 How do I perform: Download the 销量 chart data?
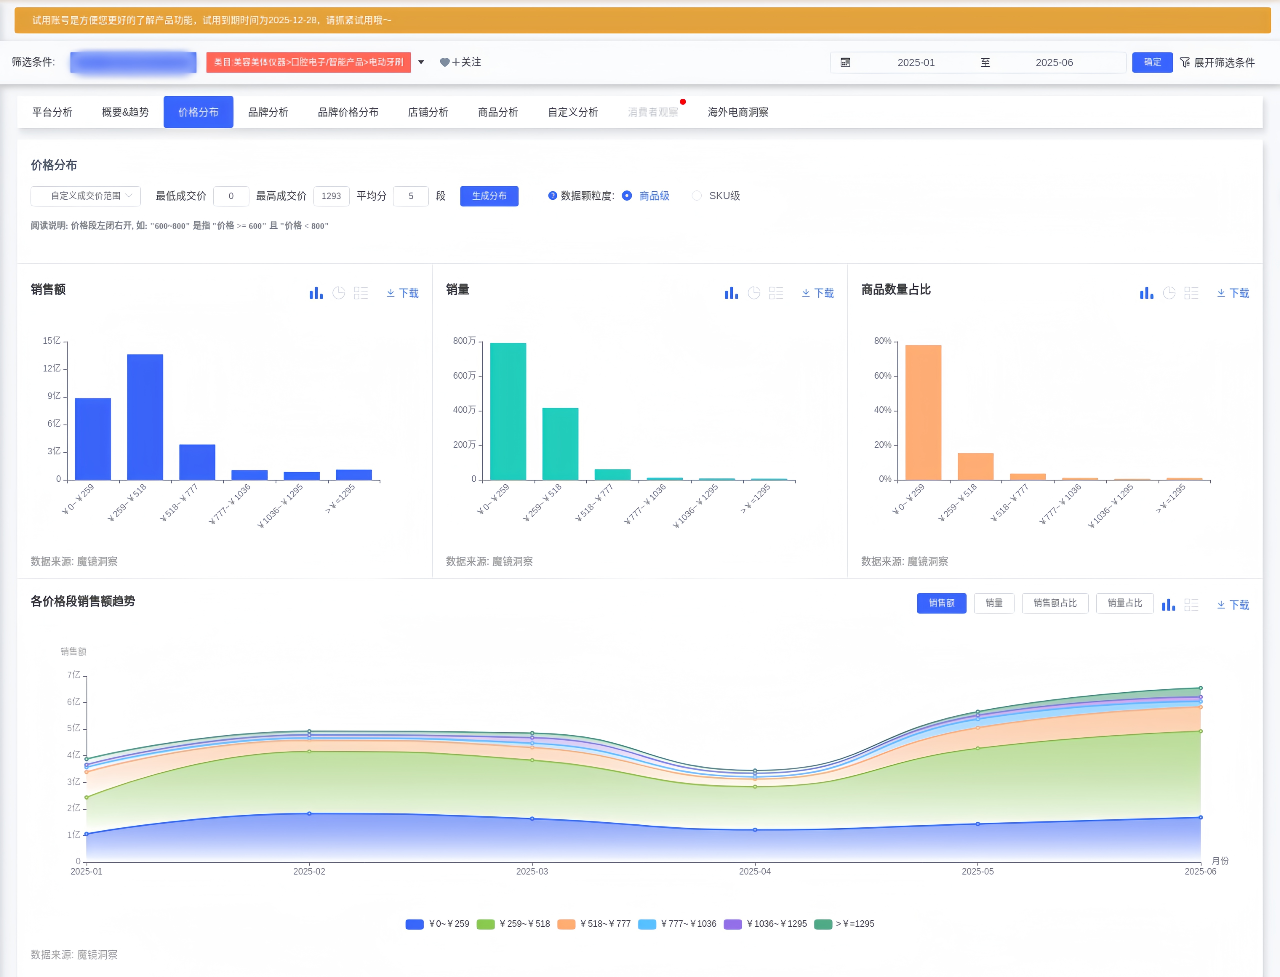818,293
